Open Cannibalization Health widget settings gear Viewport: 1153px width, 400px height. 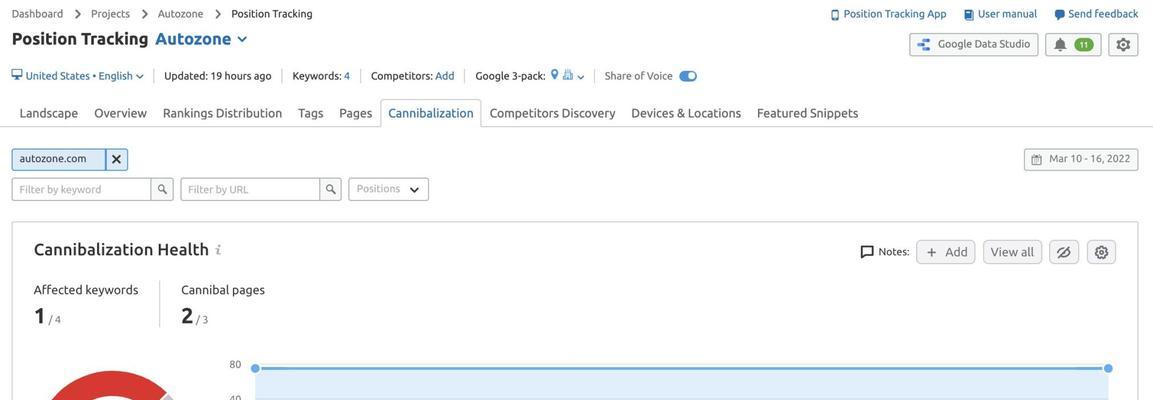coord(1101,252)
